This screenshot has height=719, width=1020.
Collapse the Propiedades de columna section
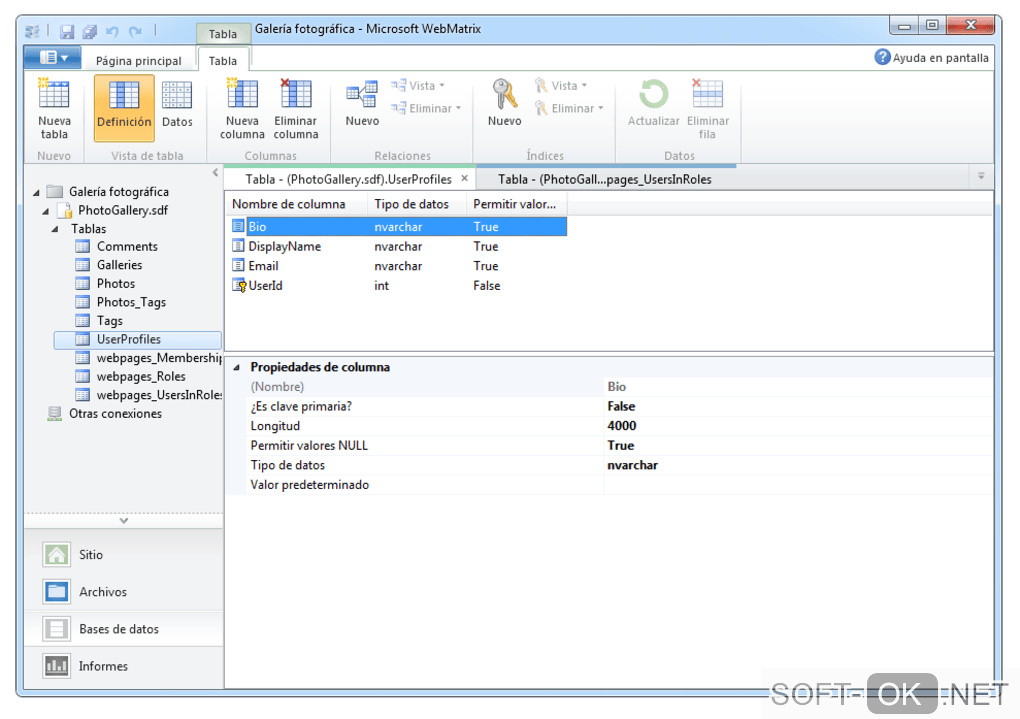237,368
